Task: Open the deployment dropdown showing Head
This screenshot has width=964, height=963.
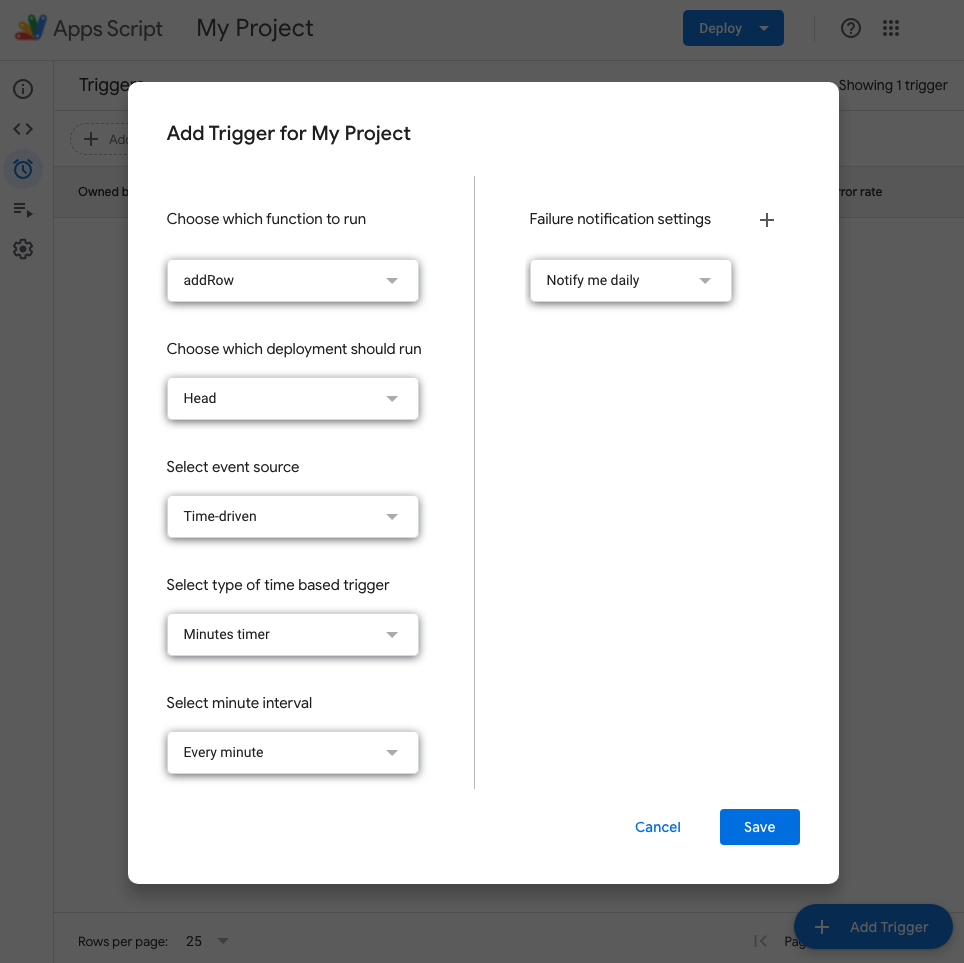Action: coord(292,398)
